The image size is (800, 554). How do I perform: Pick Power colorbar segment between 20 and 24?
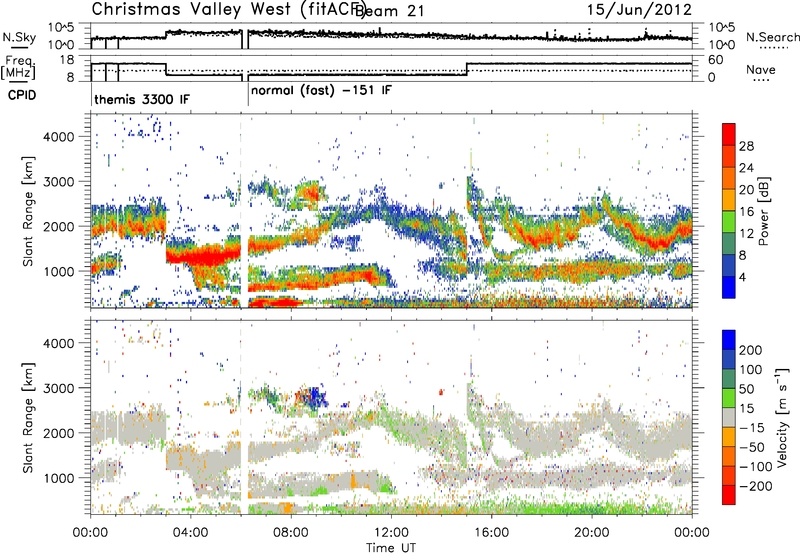[729, 178]
